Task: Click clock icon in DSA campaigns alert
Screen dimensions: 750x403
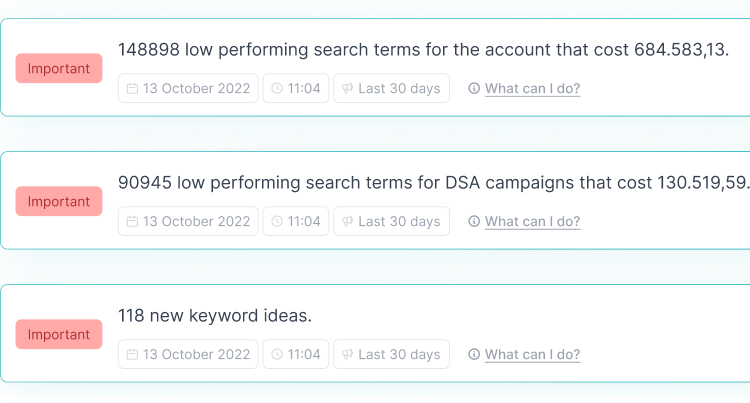Action: tap(277, 221)
